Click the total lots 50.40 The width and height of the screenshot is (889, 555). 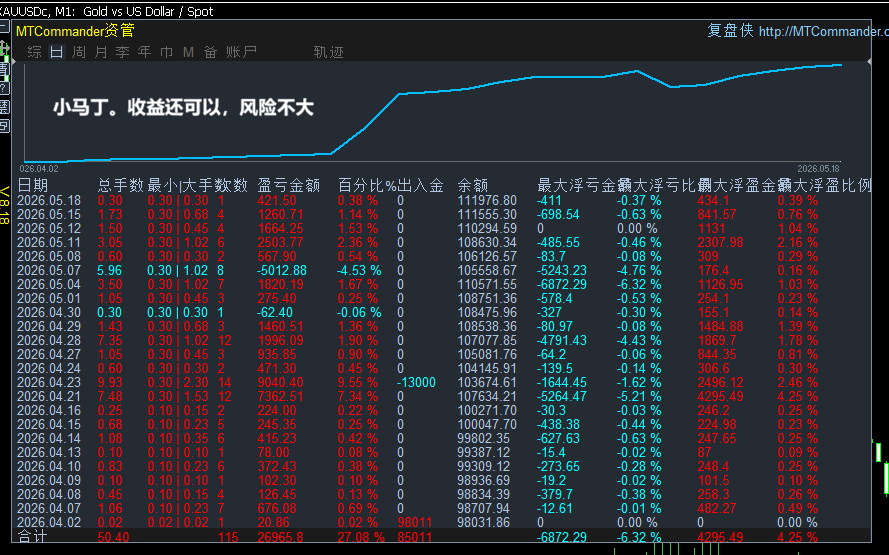pos(113,537)
